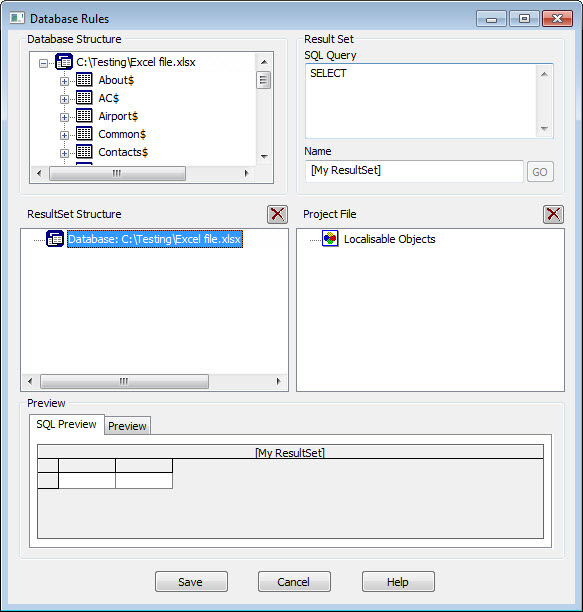Click the Contacts$ table icon
The image size is (583, 612).
point(84,152)
